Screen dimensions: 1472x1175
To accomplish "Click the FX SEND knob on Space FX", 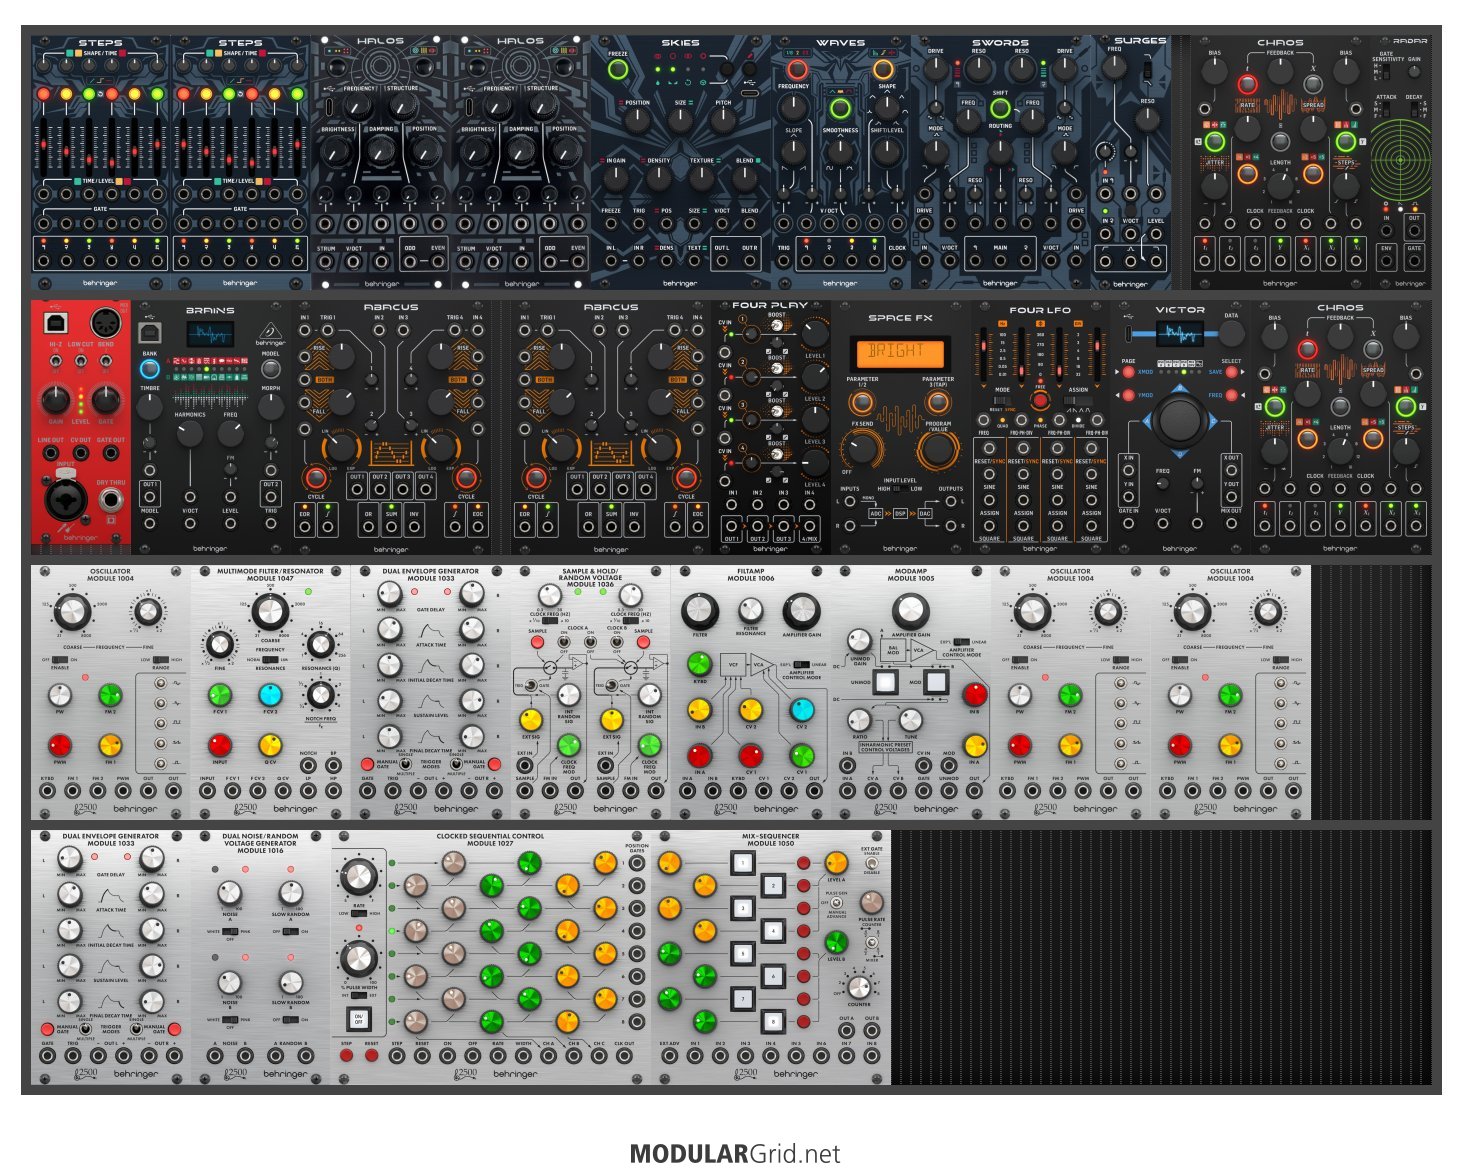I will [860, 449].
